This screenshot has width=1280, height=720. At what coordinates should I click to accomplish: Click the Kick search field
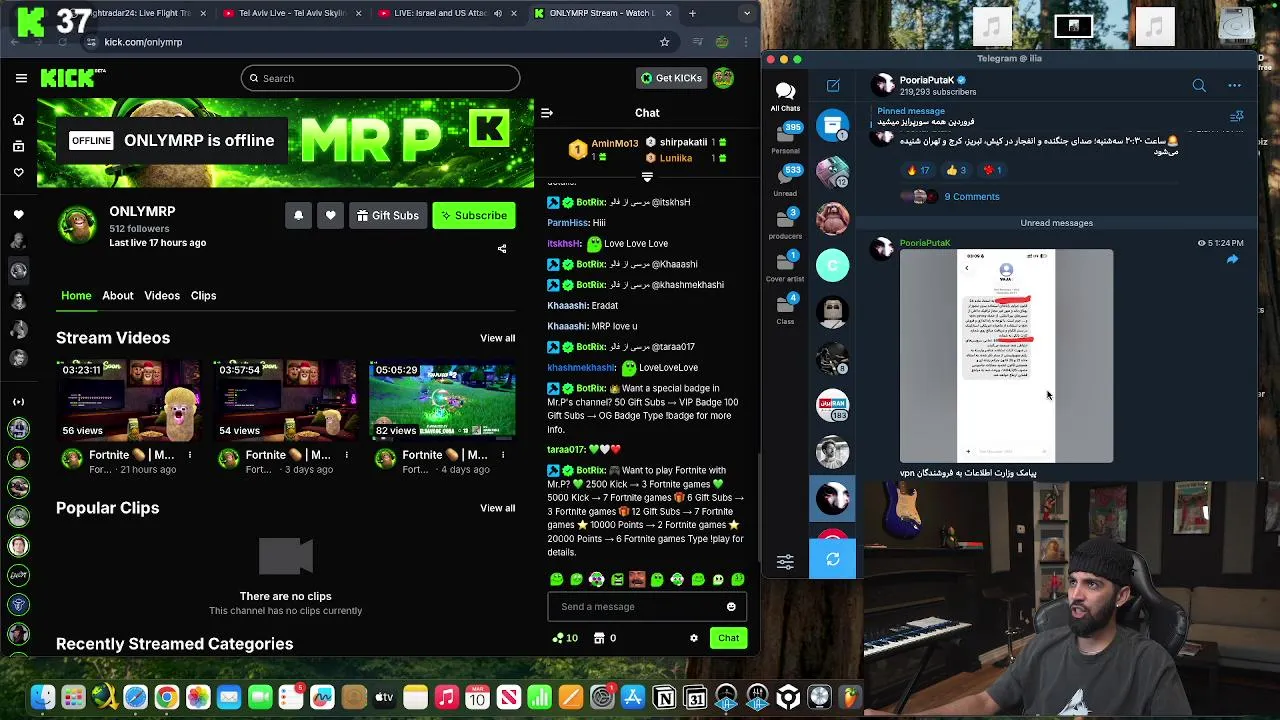point(380,78)
